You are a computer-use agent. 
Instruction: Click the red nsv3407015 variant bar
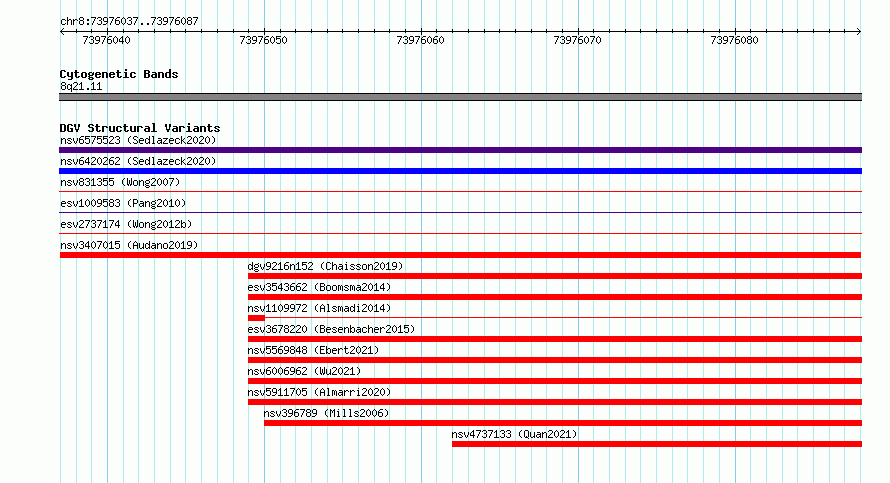coord(460,255)
